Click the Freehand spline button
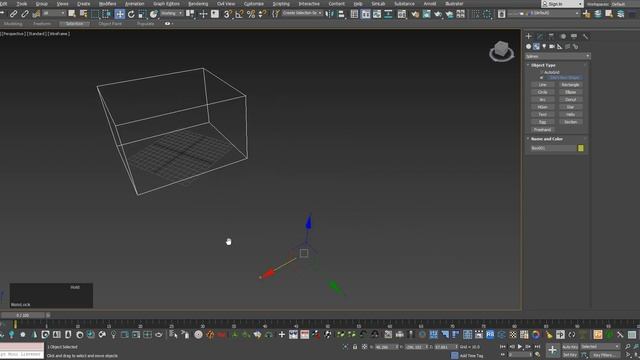Screen dimensions: 640x360 pos(542,129)
